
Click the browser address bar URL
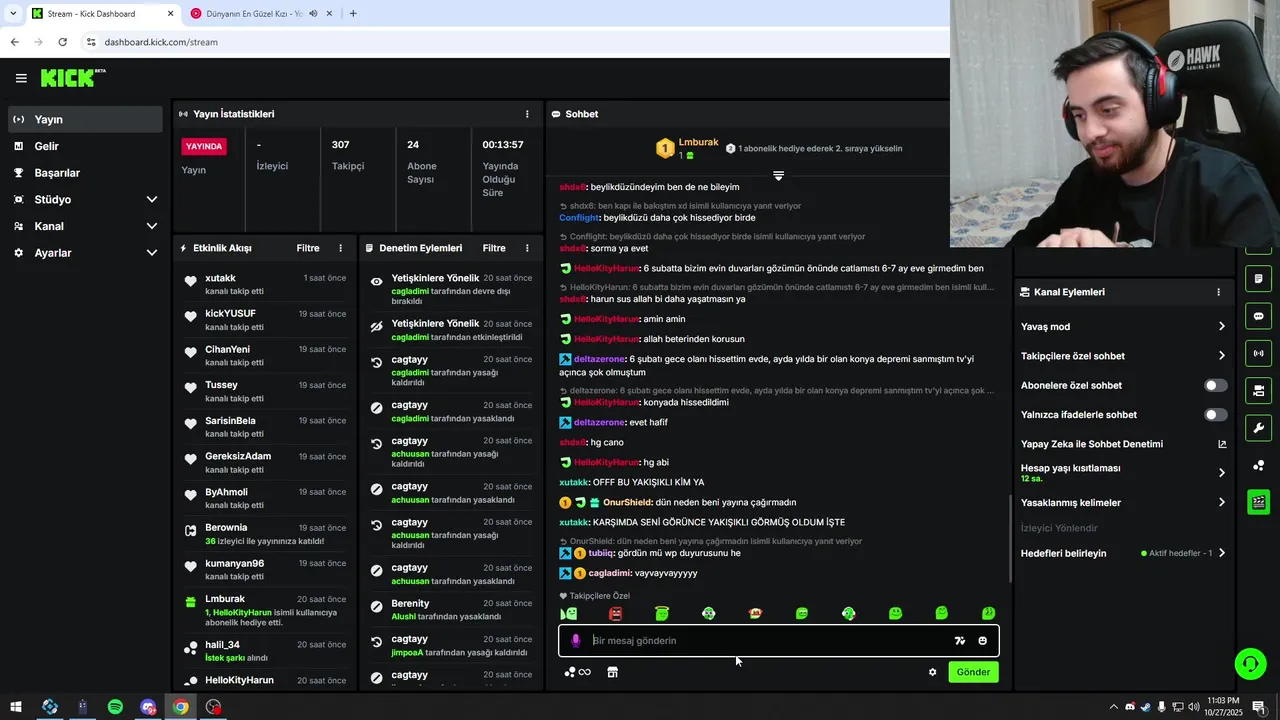(x=161, y=42)
